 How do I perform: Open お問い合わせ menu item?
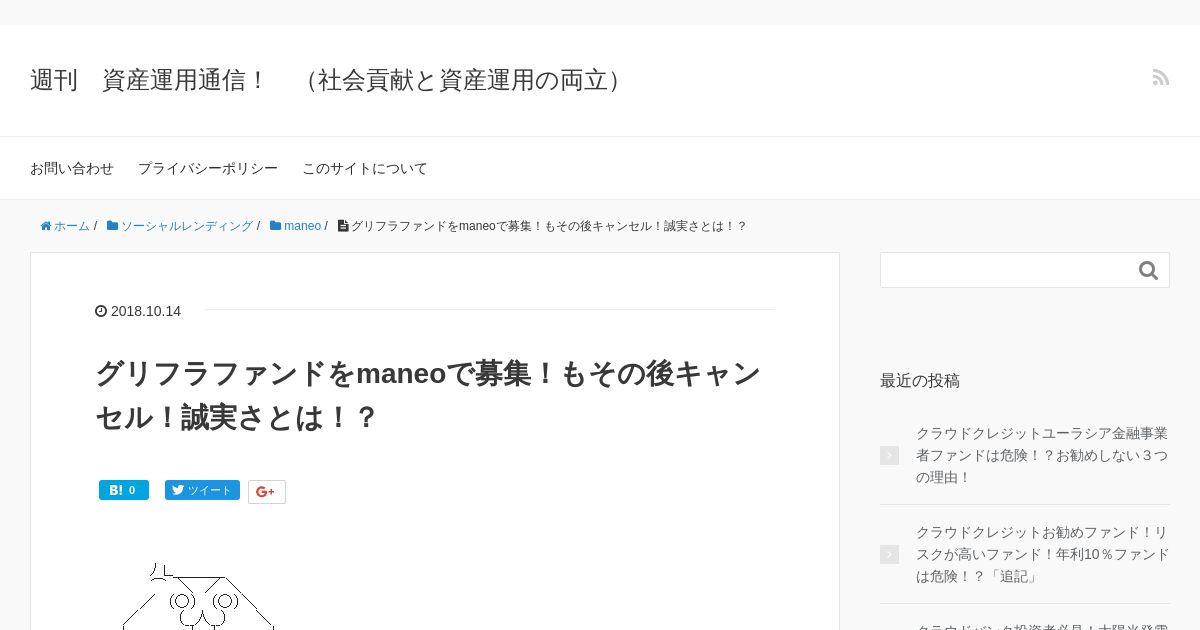coord(72,168)
